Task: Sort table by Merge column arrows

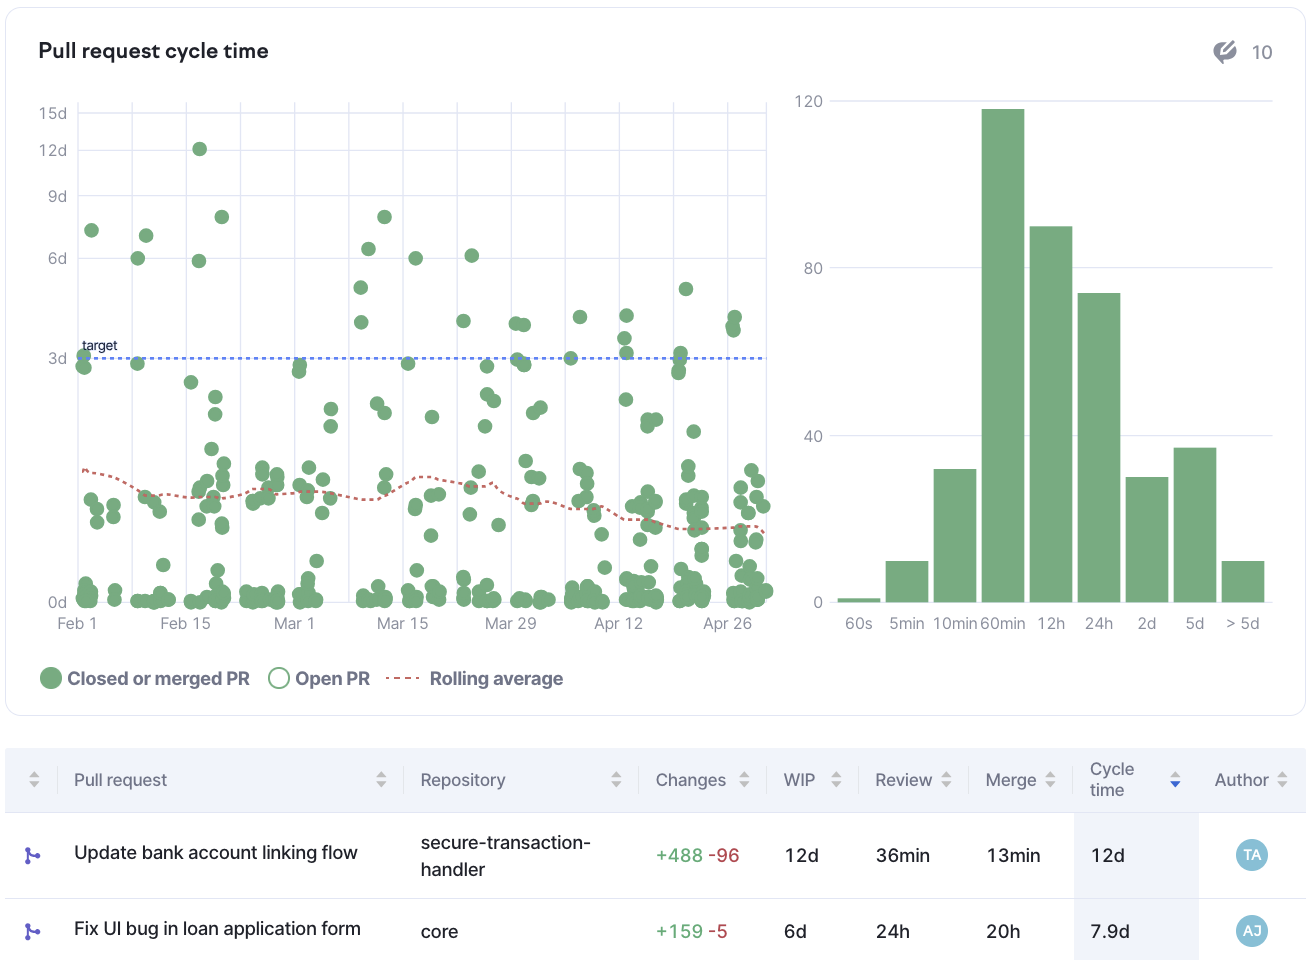Action: [1050, 780]
